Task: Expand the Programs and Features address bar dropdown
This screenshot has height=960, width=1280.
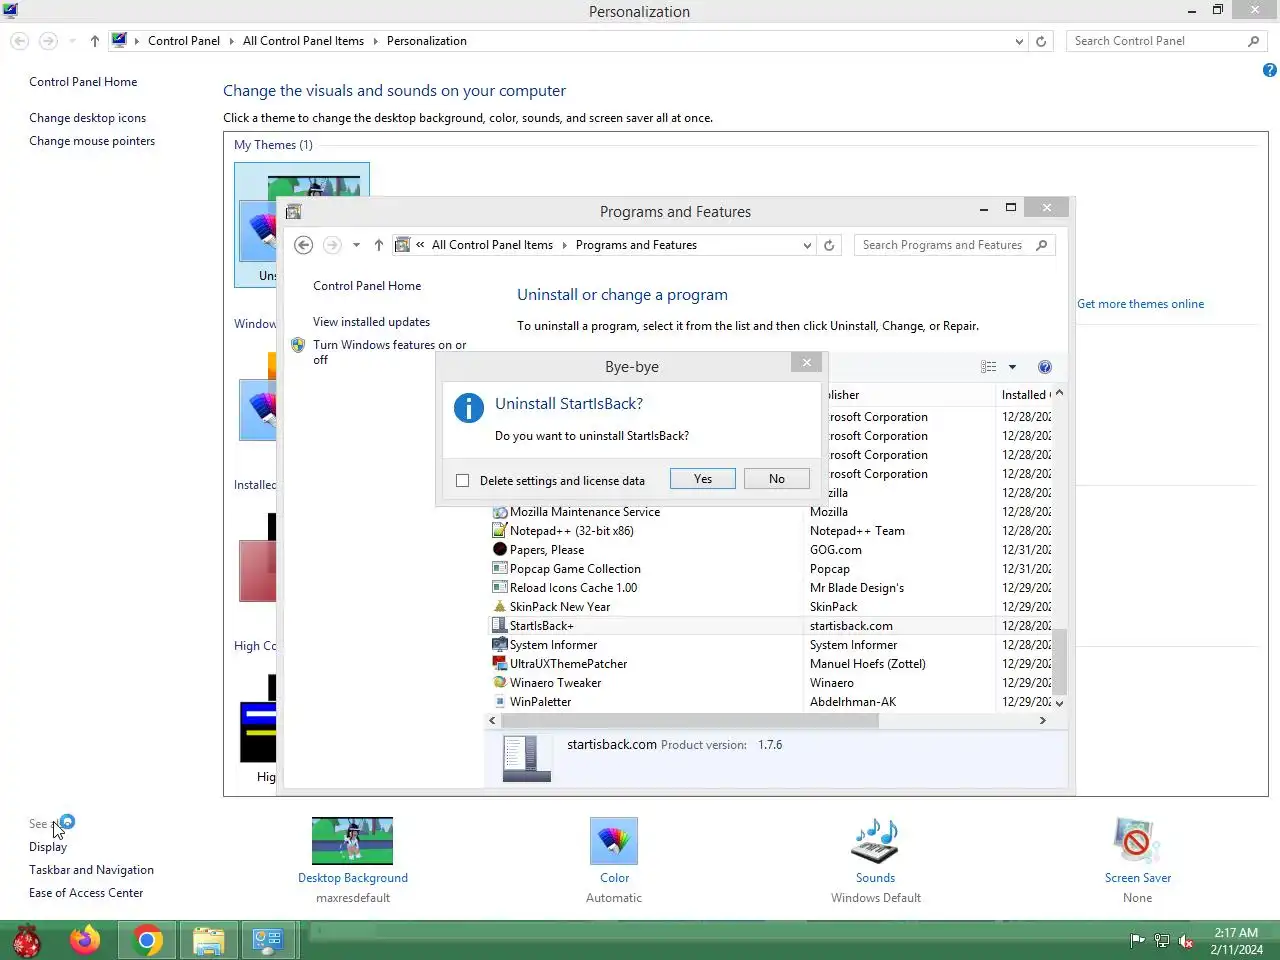Action: pos(807,245)
